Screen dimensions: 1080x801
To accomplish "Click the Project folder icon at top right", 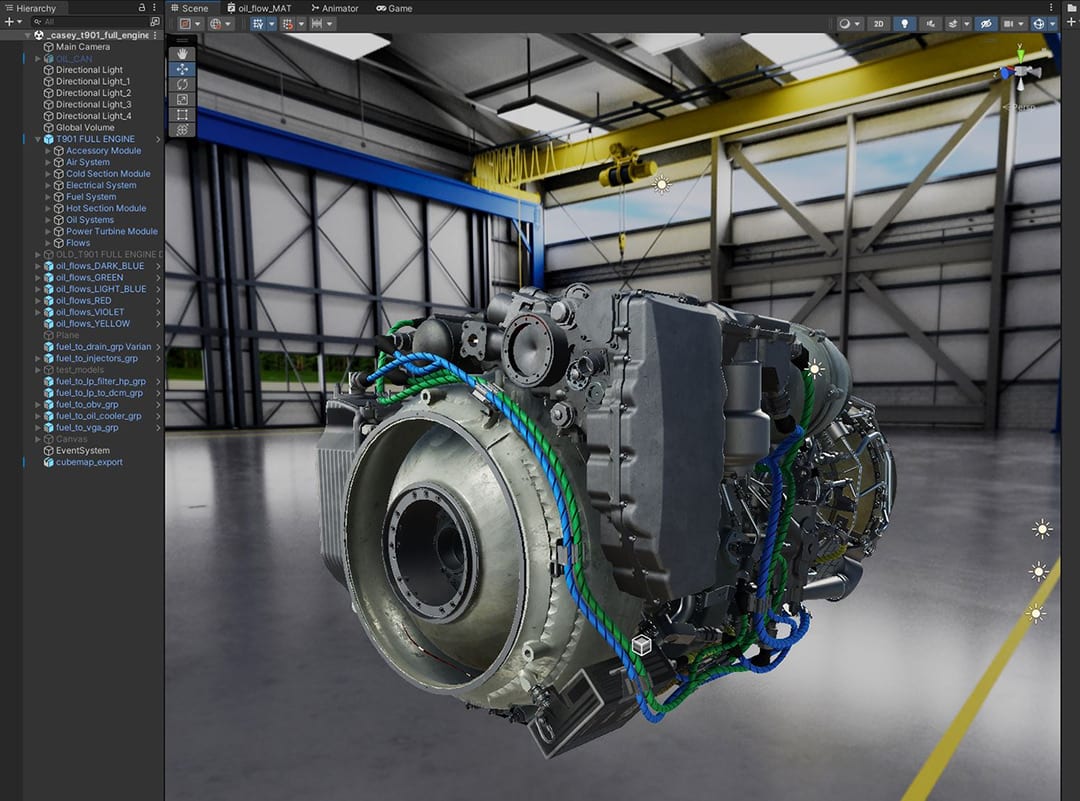I will (1072, 8).
